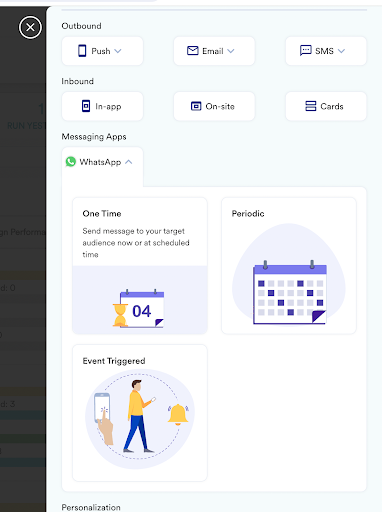This screenshot has height=512, width=382.
Task: Click the In-app icon
Action: [x=86, y=106]
